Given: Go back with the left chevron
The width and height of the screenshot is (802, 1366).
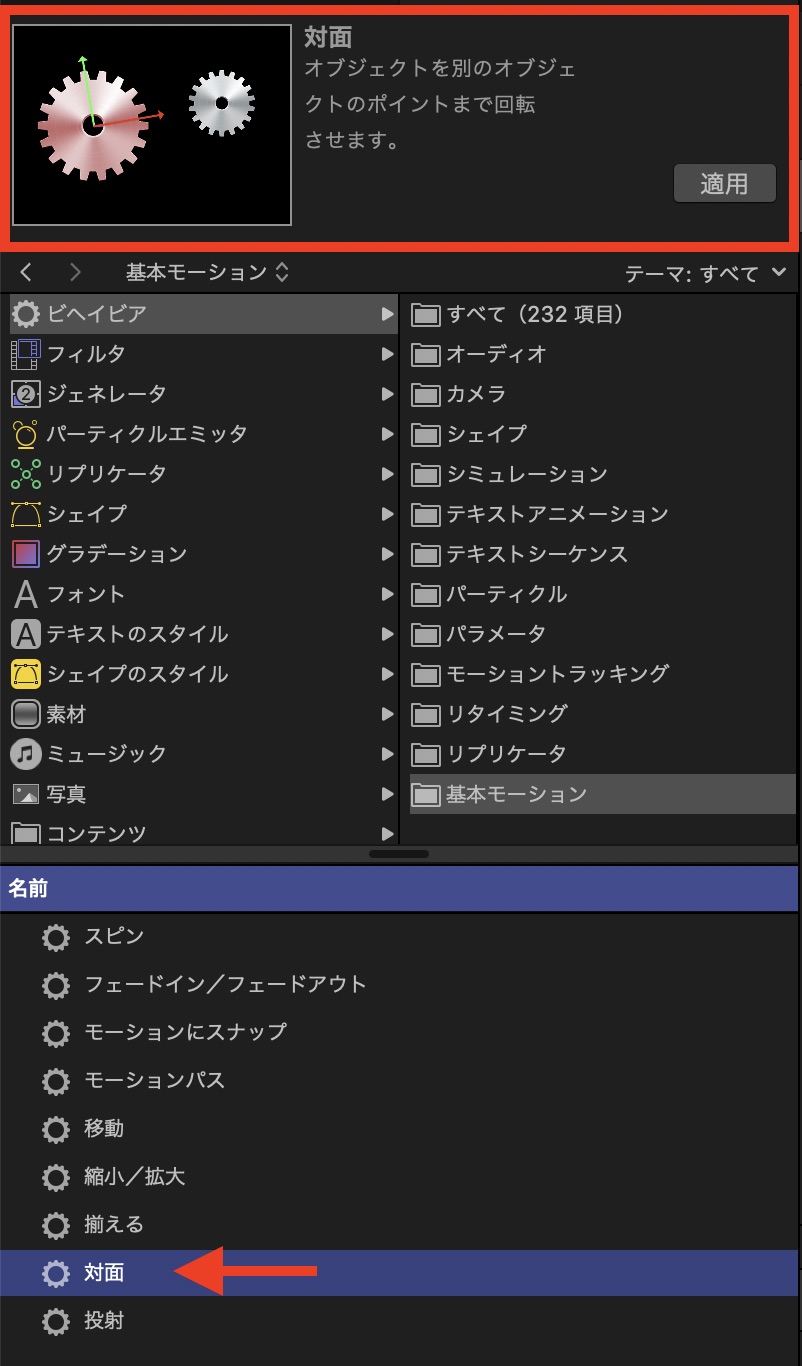Looking at the screenshot, I should 27,272.
